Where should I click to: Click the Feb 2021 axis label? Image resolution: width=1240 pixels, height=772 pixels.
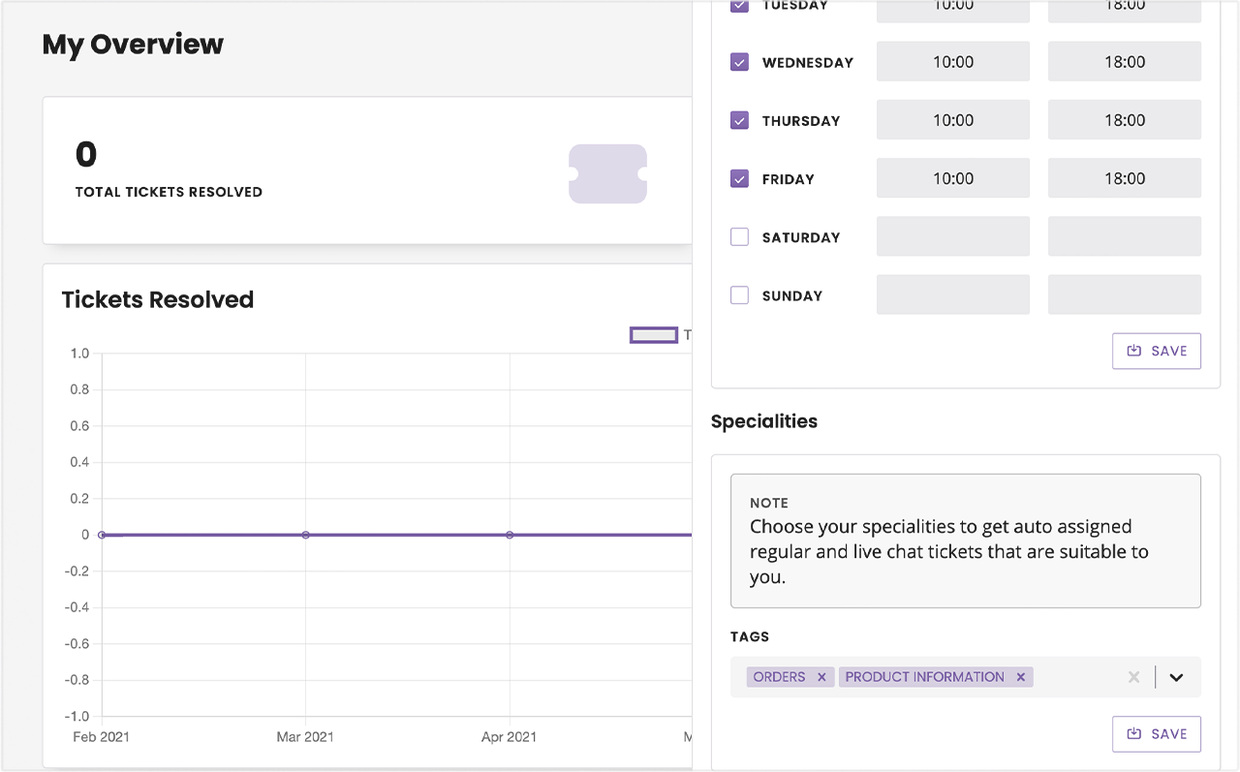[x=101, y=737]
